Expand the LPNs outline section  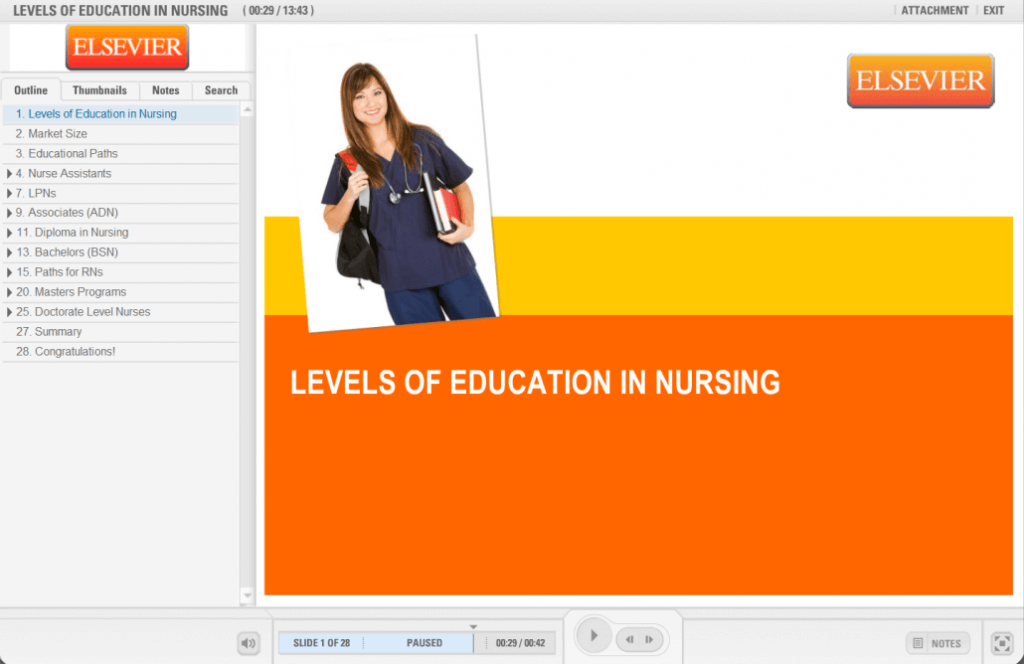click(9, 193)
